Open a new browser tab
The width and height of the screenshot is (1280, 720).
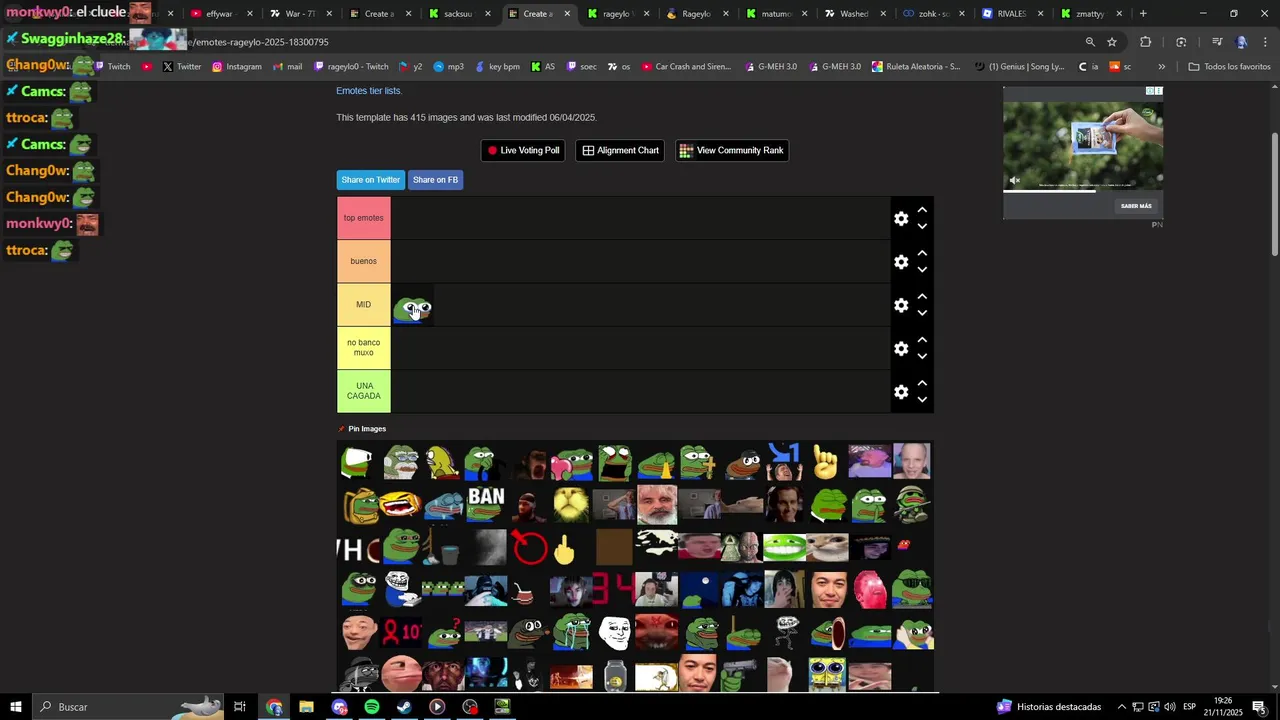[x=1143, y=14]
